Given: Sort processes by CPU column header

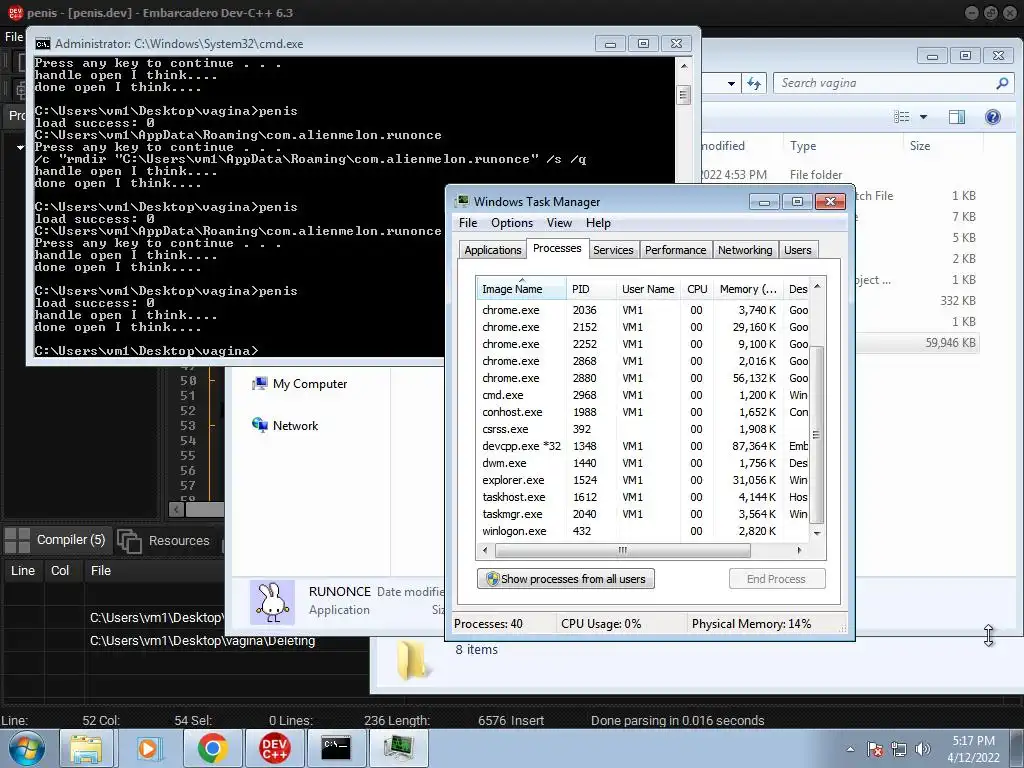Looking at the screenshot, I should [697, 289].
